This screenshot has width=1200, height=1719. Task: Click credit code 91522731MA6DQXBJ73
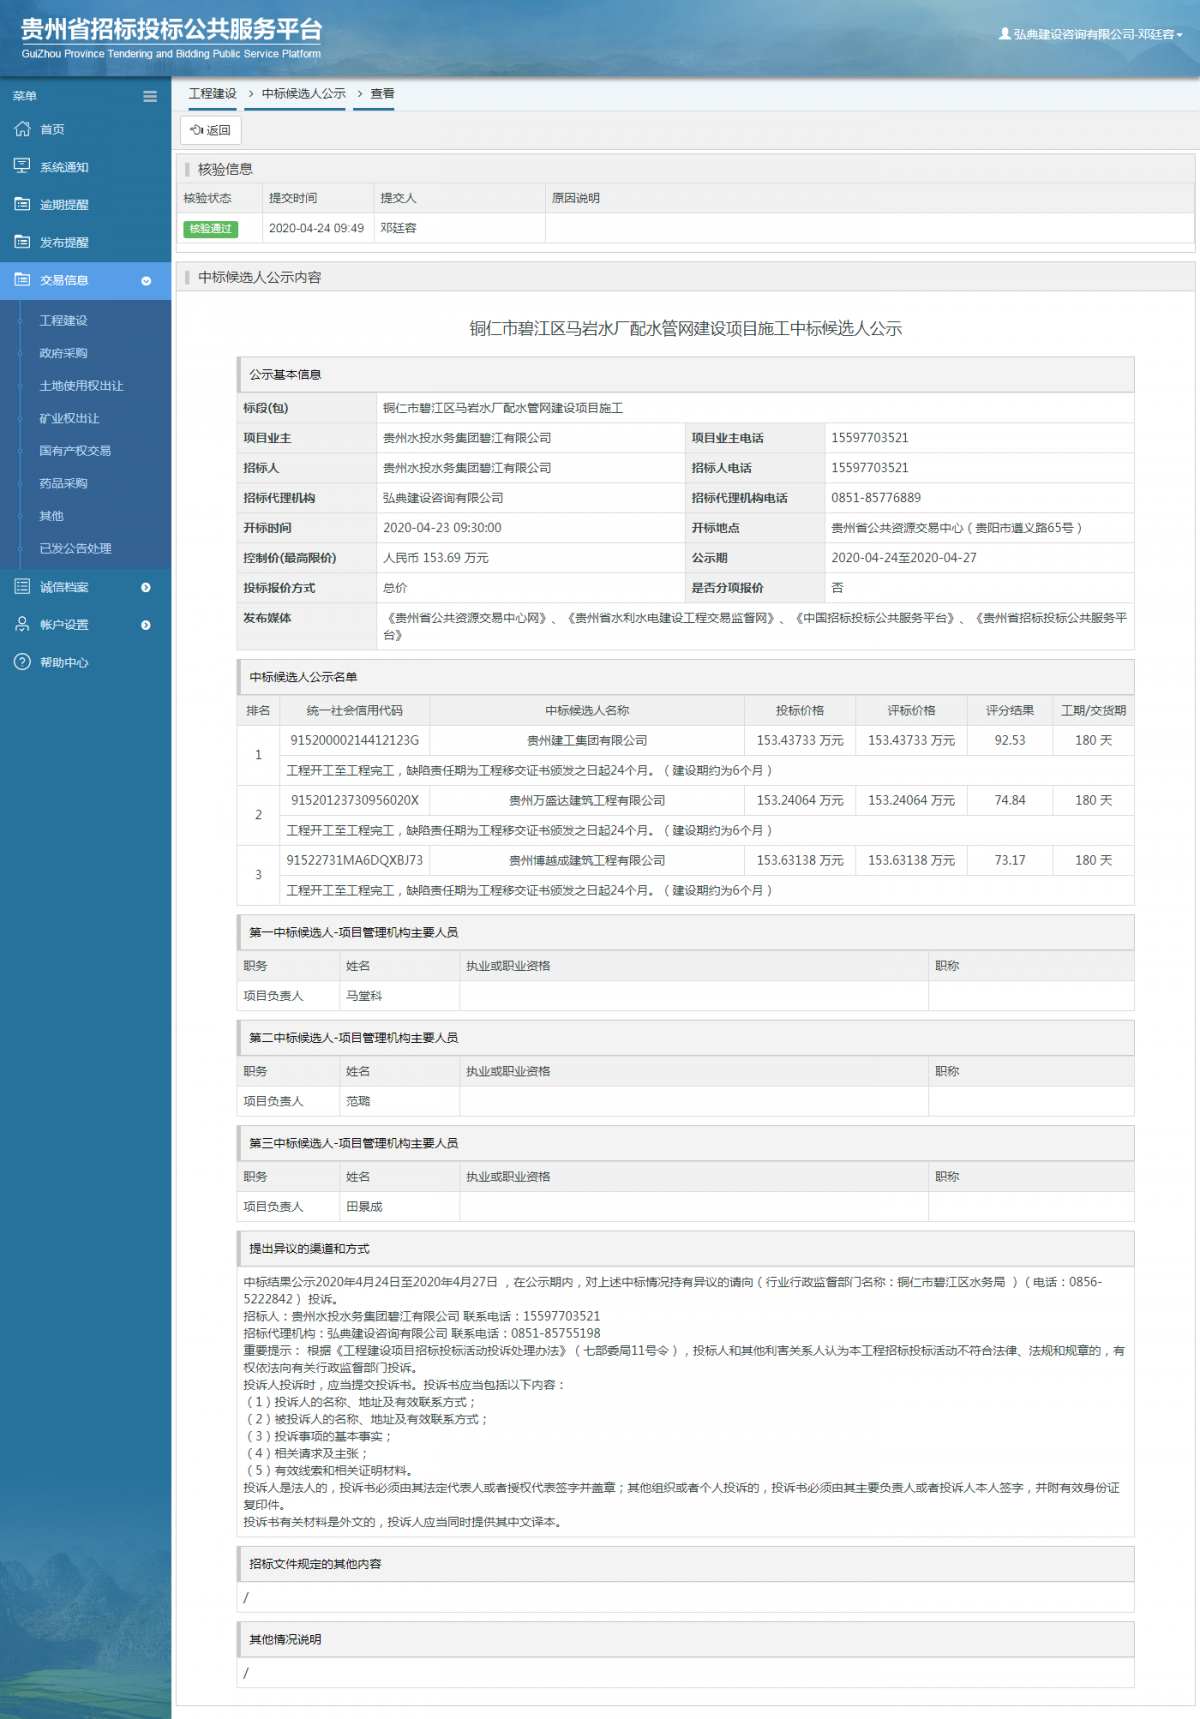355,861
